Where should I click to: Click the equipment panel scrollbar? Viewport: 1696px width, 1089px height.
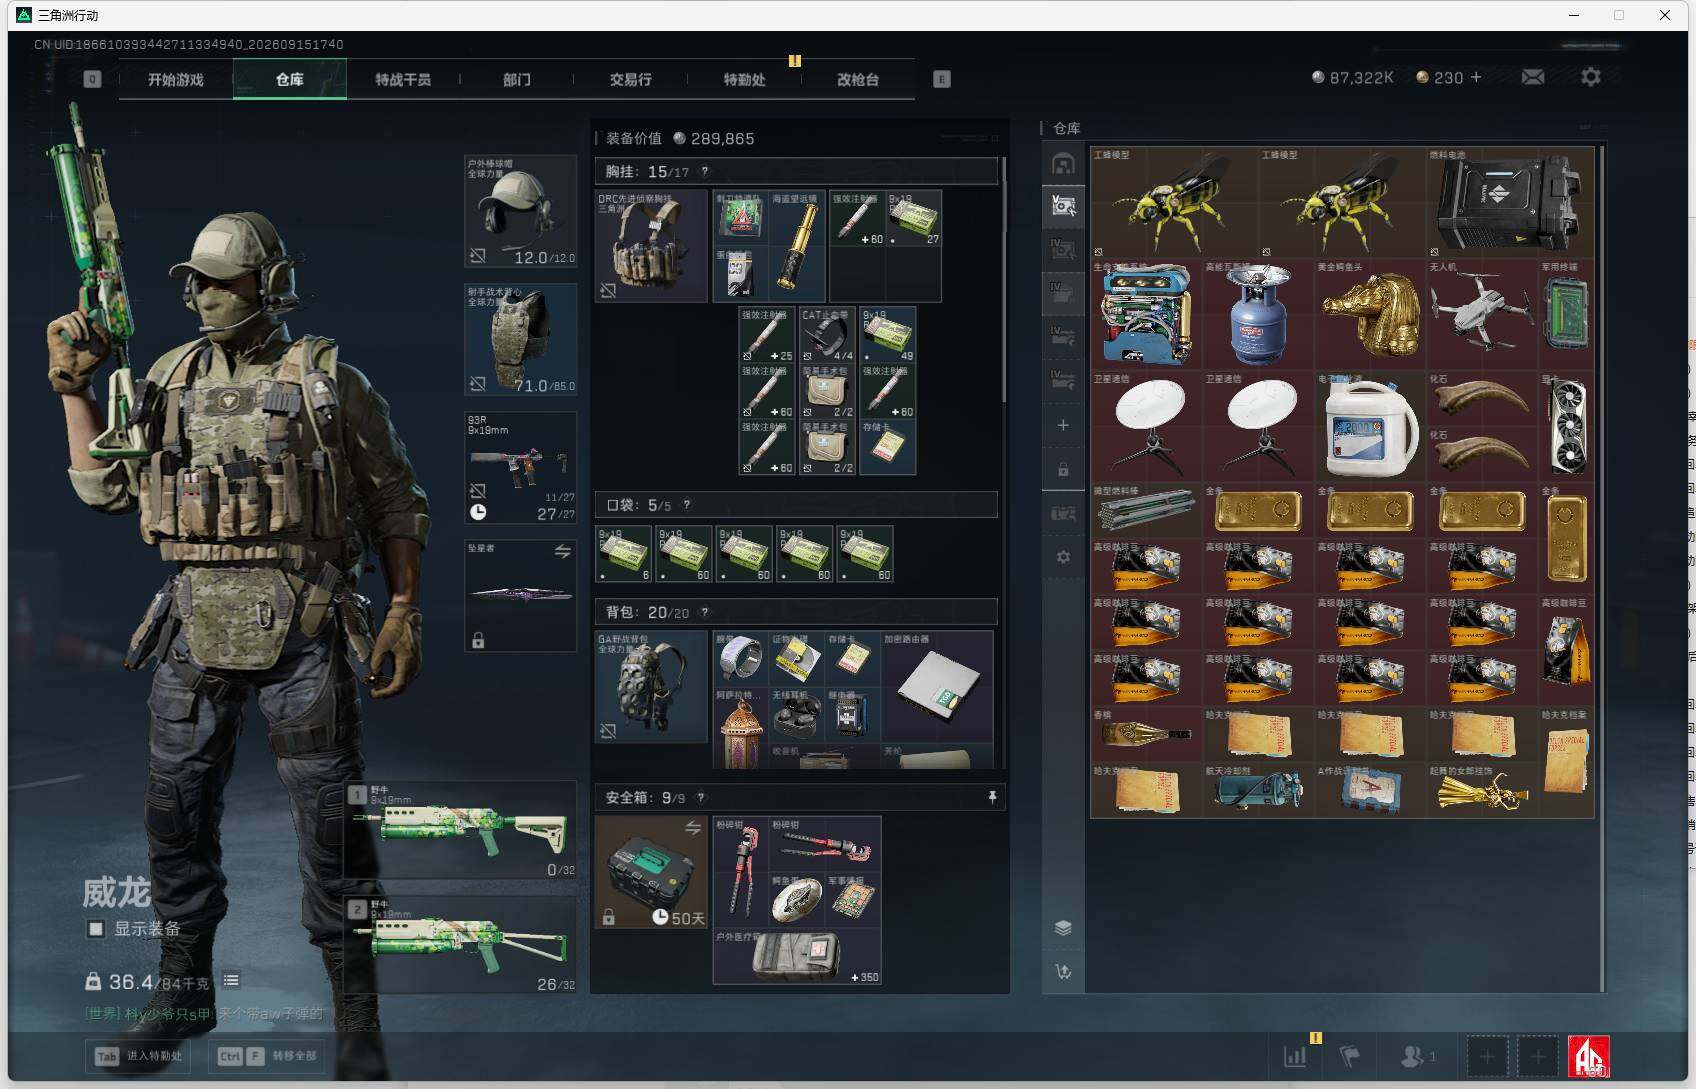(1003, 279)
